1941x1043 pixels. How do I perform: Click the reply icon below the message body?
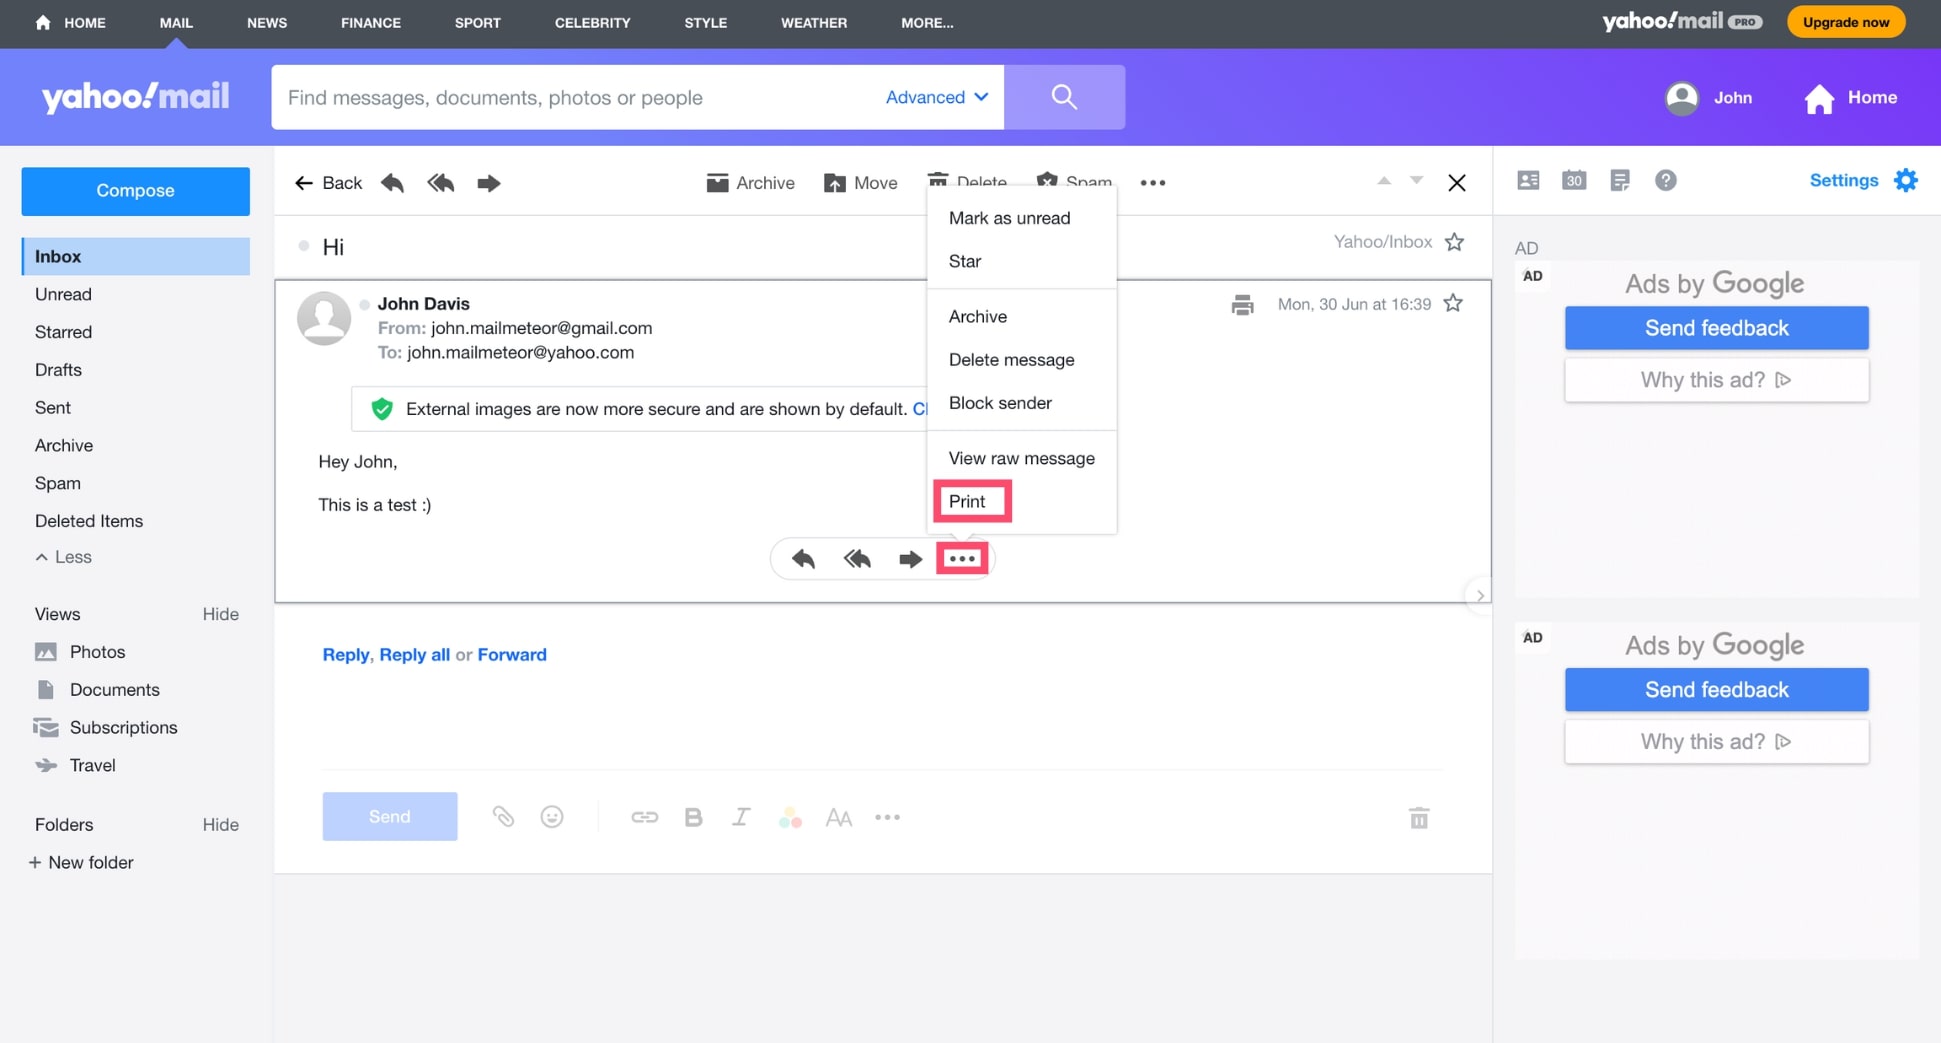coord(804,559)
